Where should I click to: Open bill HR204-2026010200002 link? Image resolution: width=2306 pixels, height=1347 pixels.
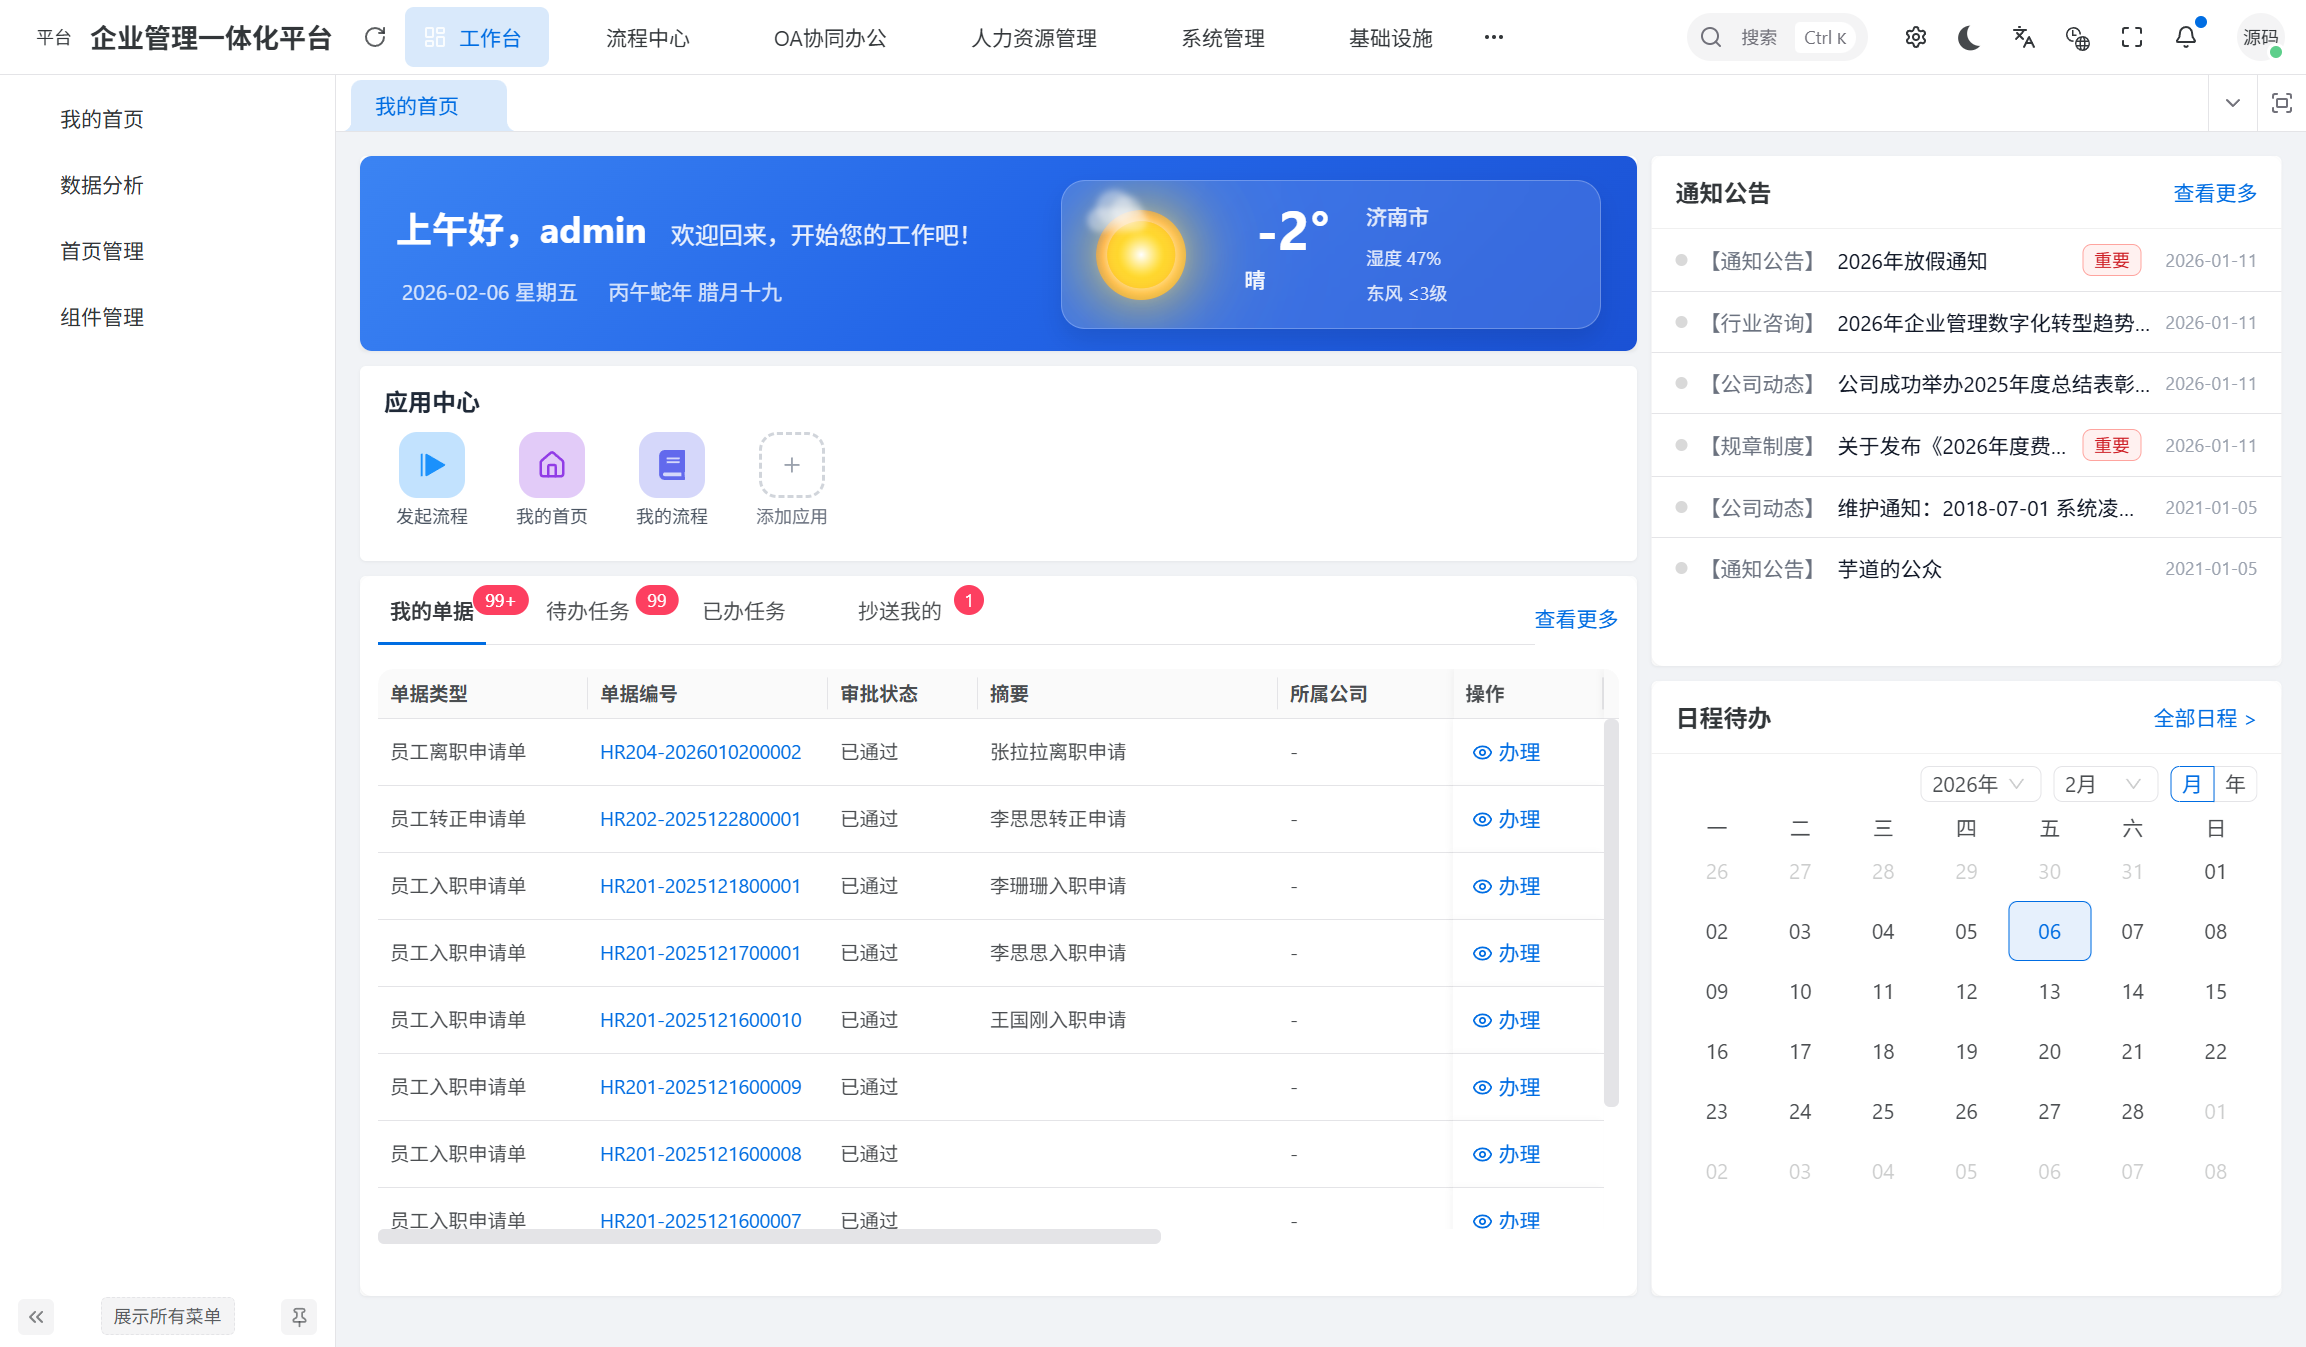(700, 752)
